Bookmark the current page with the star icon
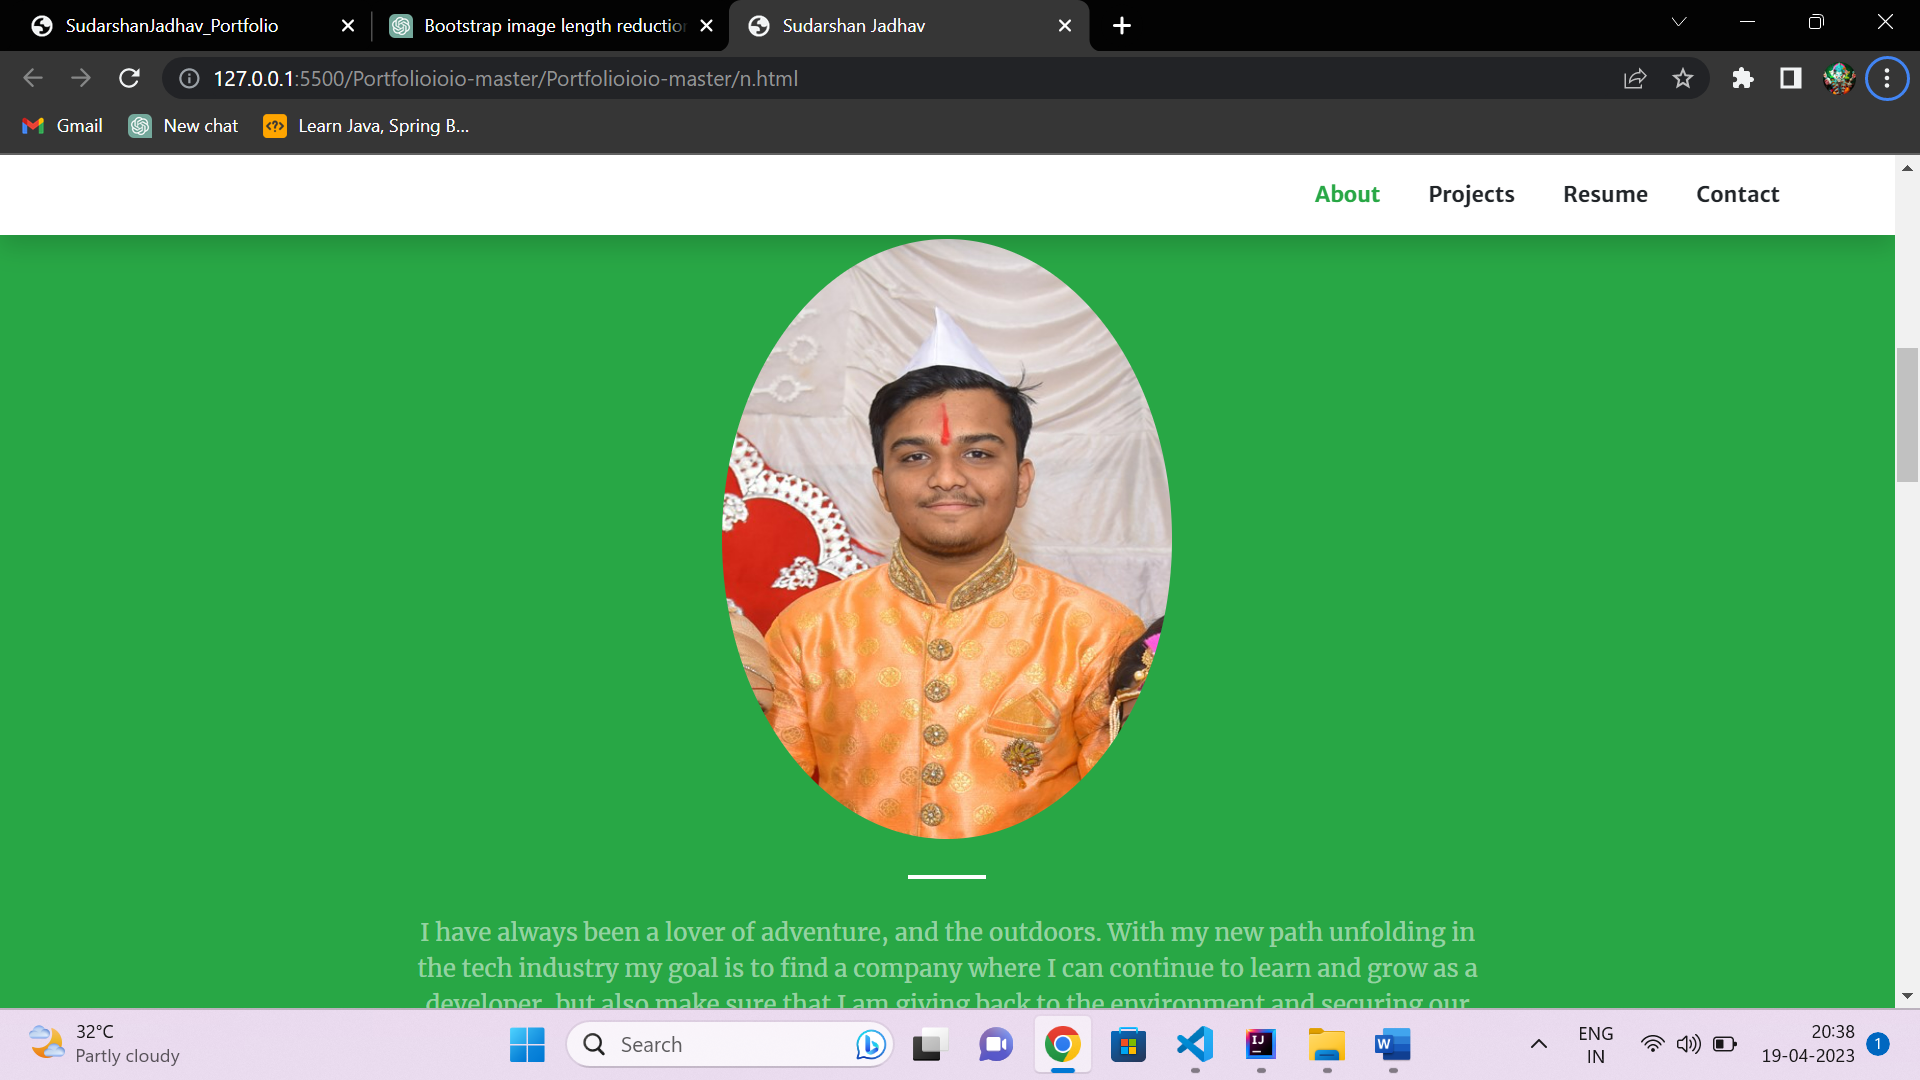Viewport: 1920px width, 1080px height. click(x=1683, y=78)
